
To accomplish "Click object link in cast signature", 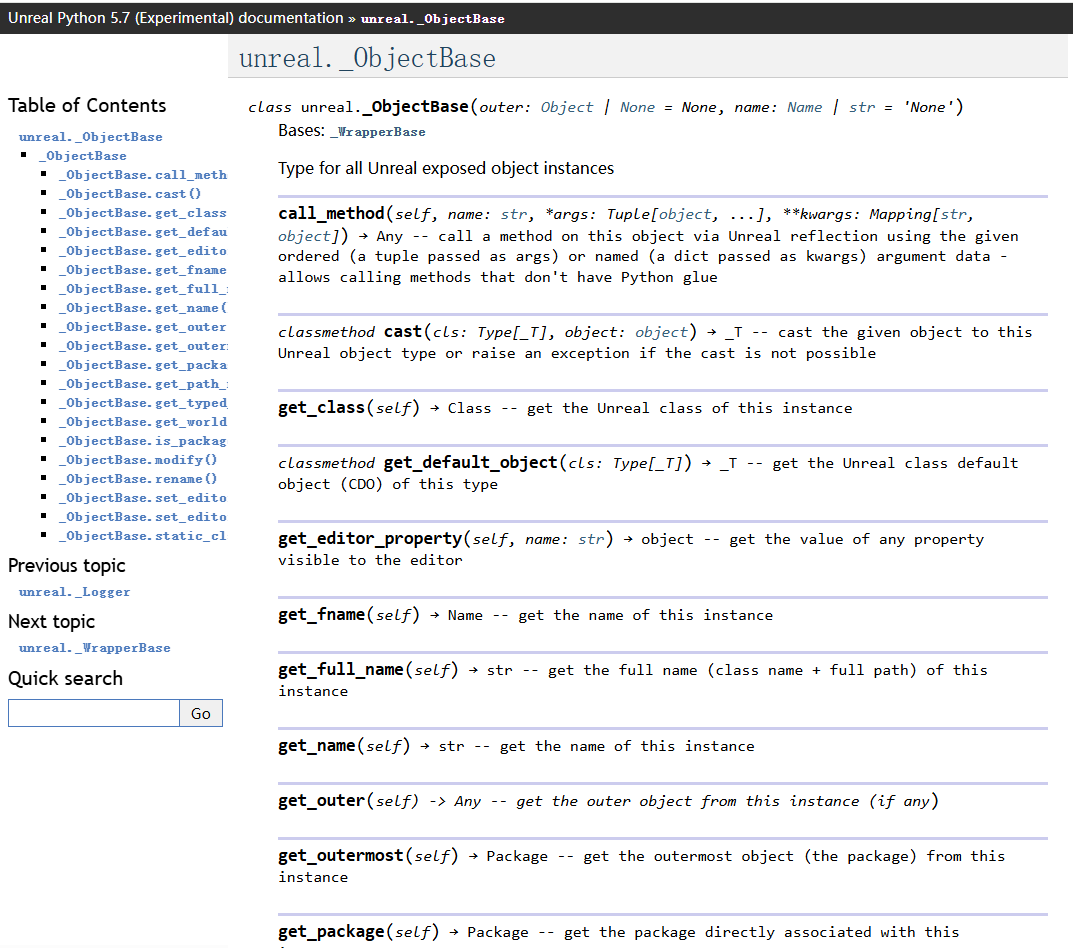I will (x=661, y=333).
